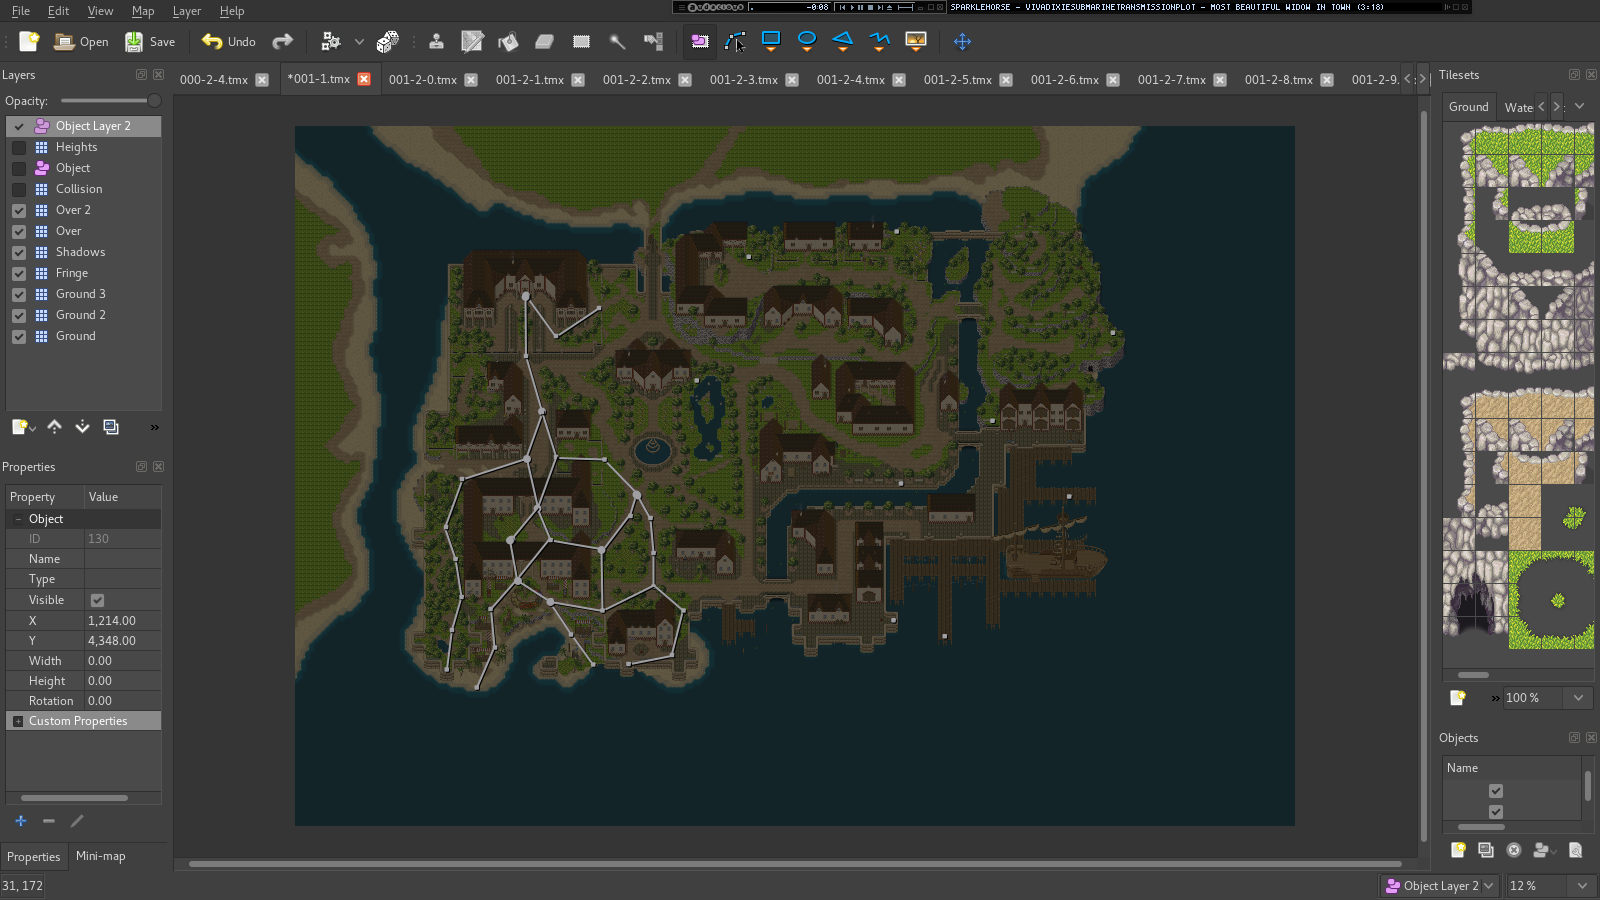Move selected layer up in Layers panel
Image resolution: width=1600 pixels, height=900 pixels.
coord(54,427)
